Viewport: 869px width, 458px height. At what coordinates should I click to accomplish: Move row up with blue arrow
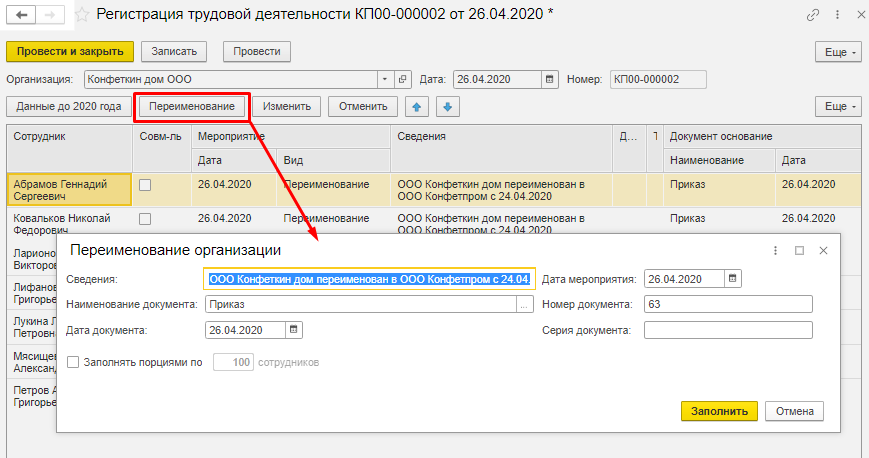coord(417,106)
